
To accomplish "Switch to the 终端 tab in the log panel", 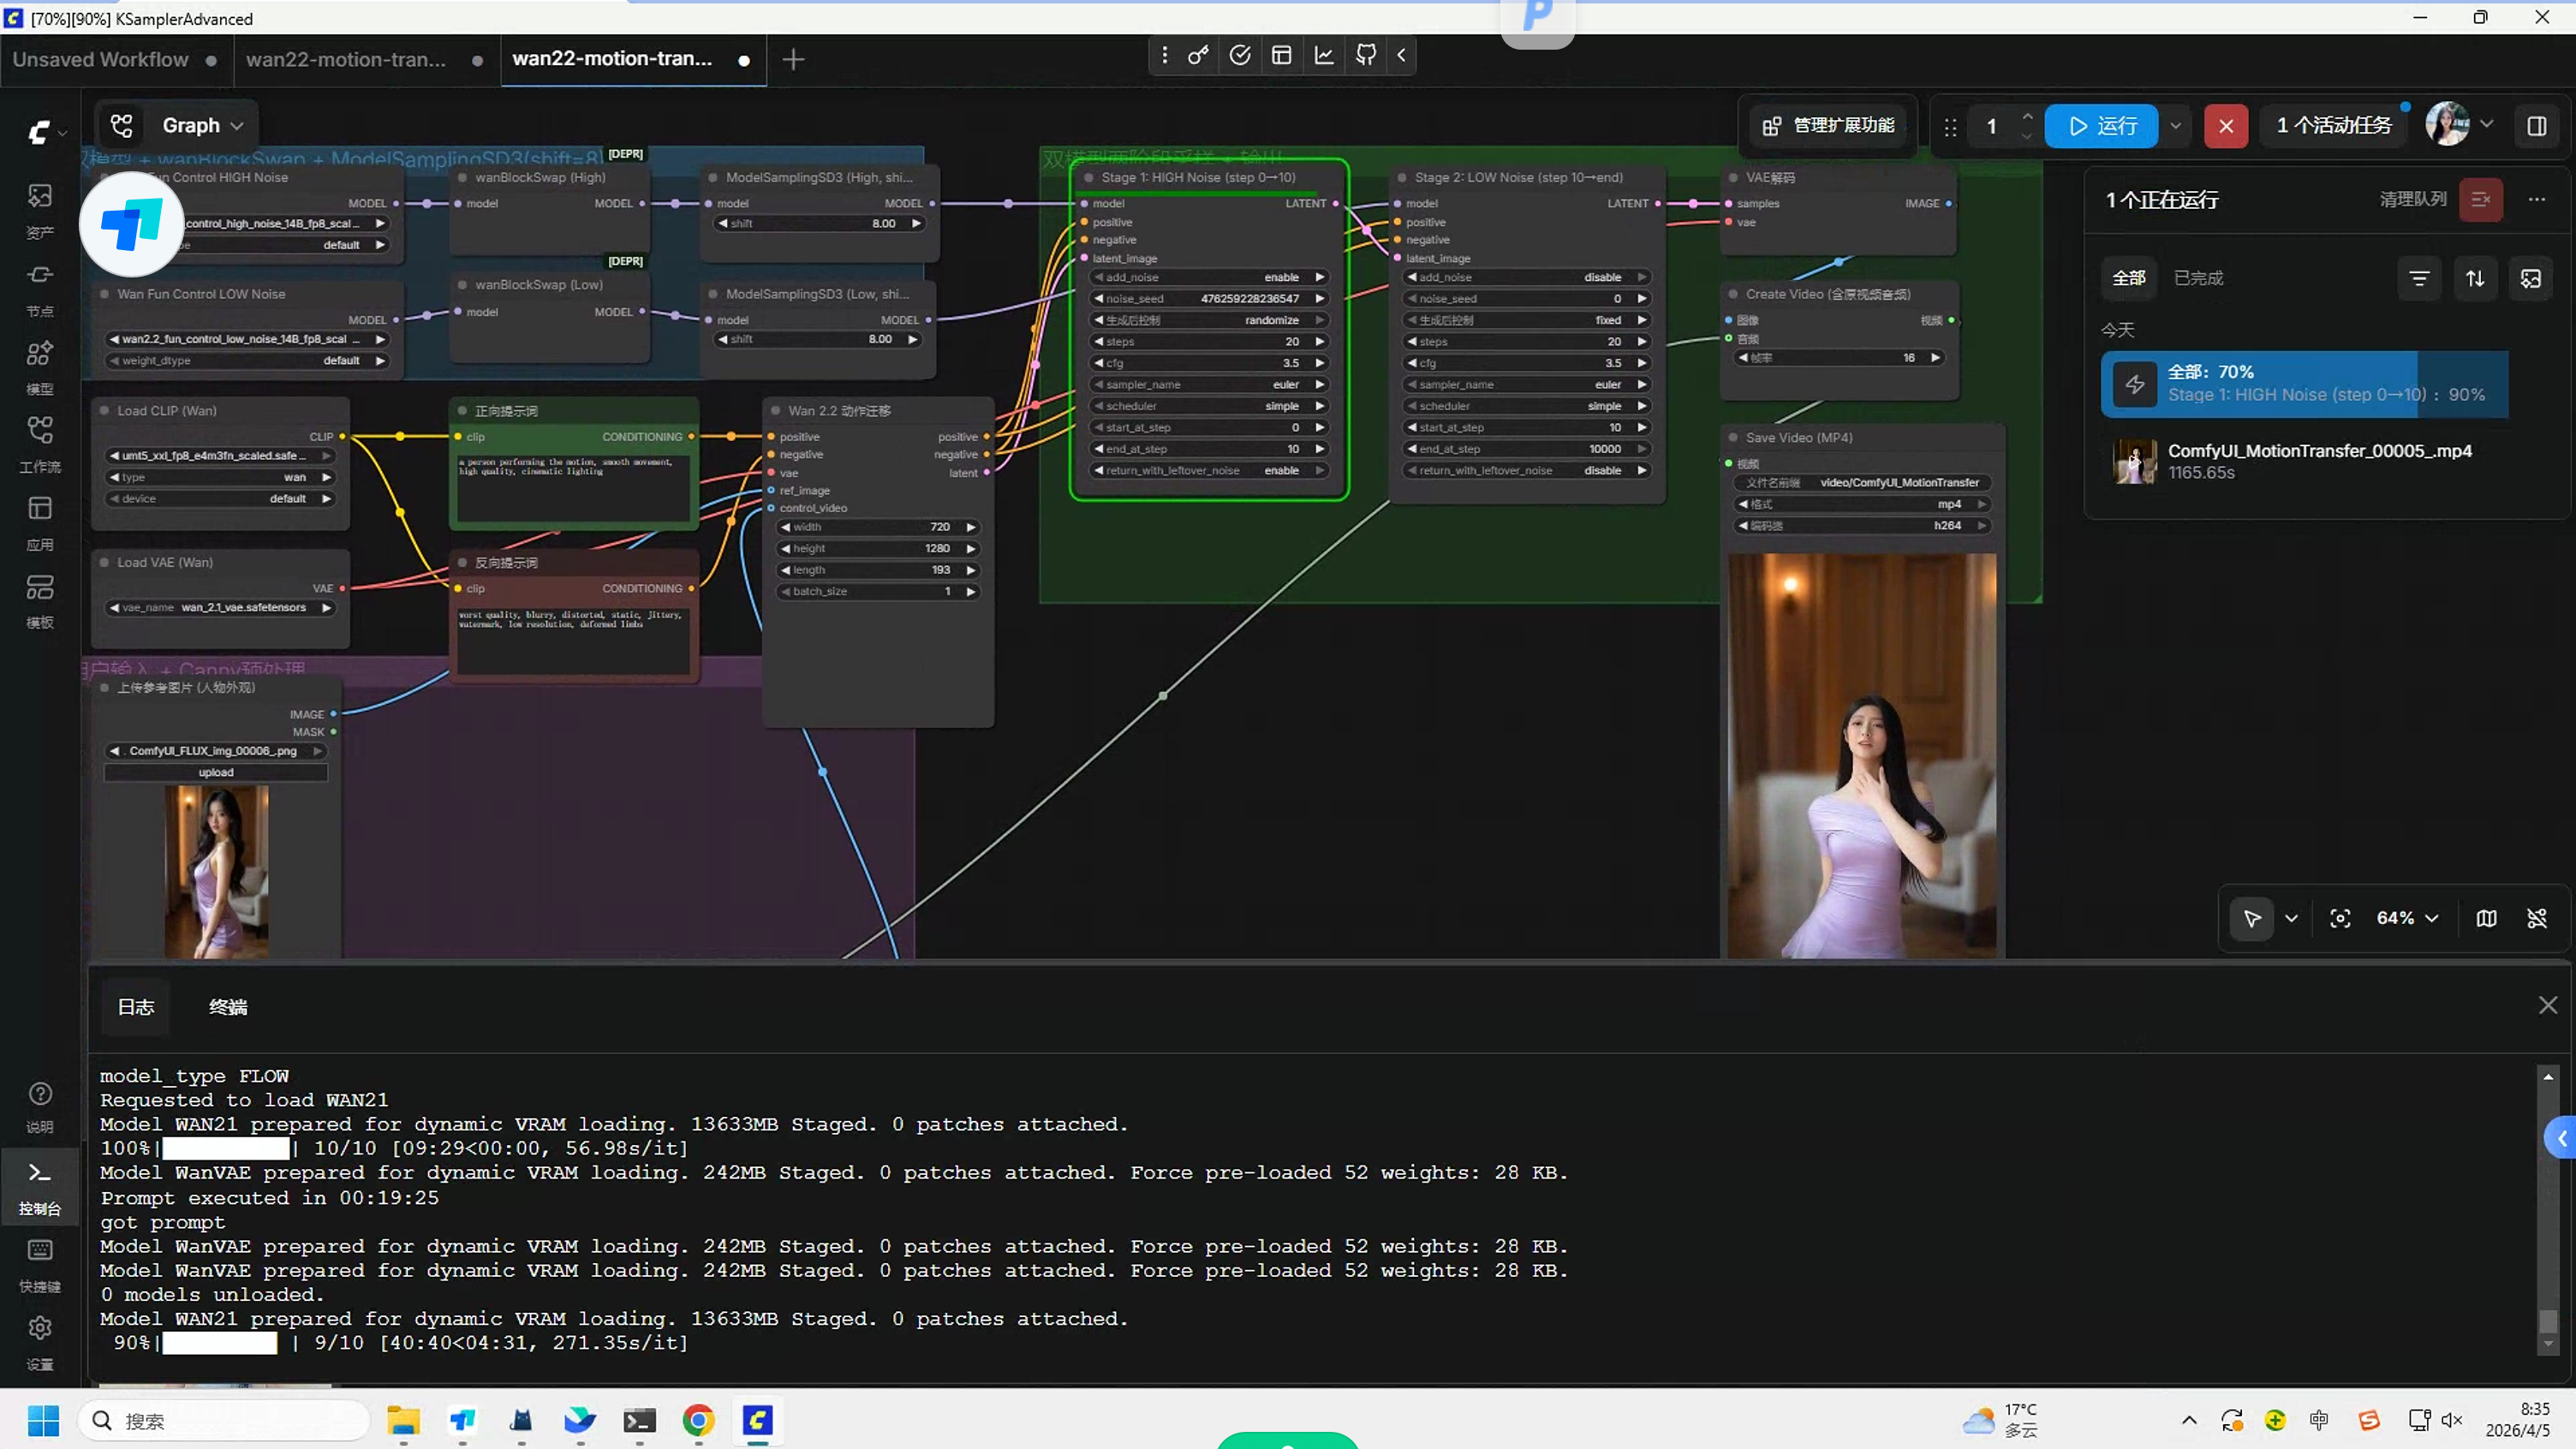I will pos(227,1007).
